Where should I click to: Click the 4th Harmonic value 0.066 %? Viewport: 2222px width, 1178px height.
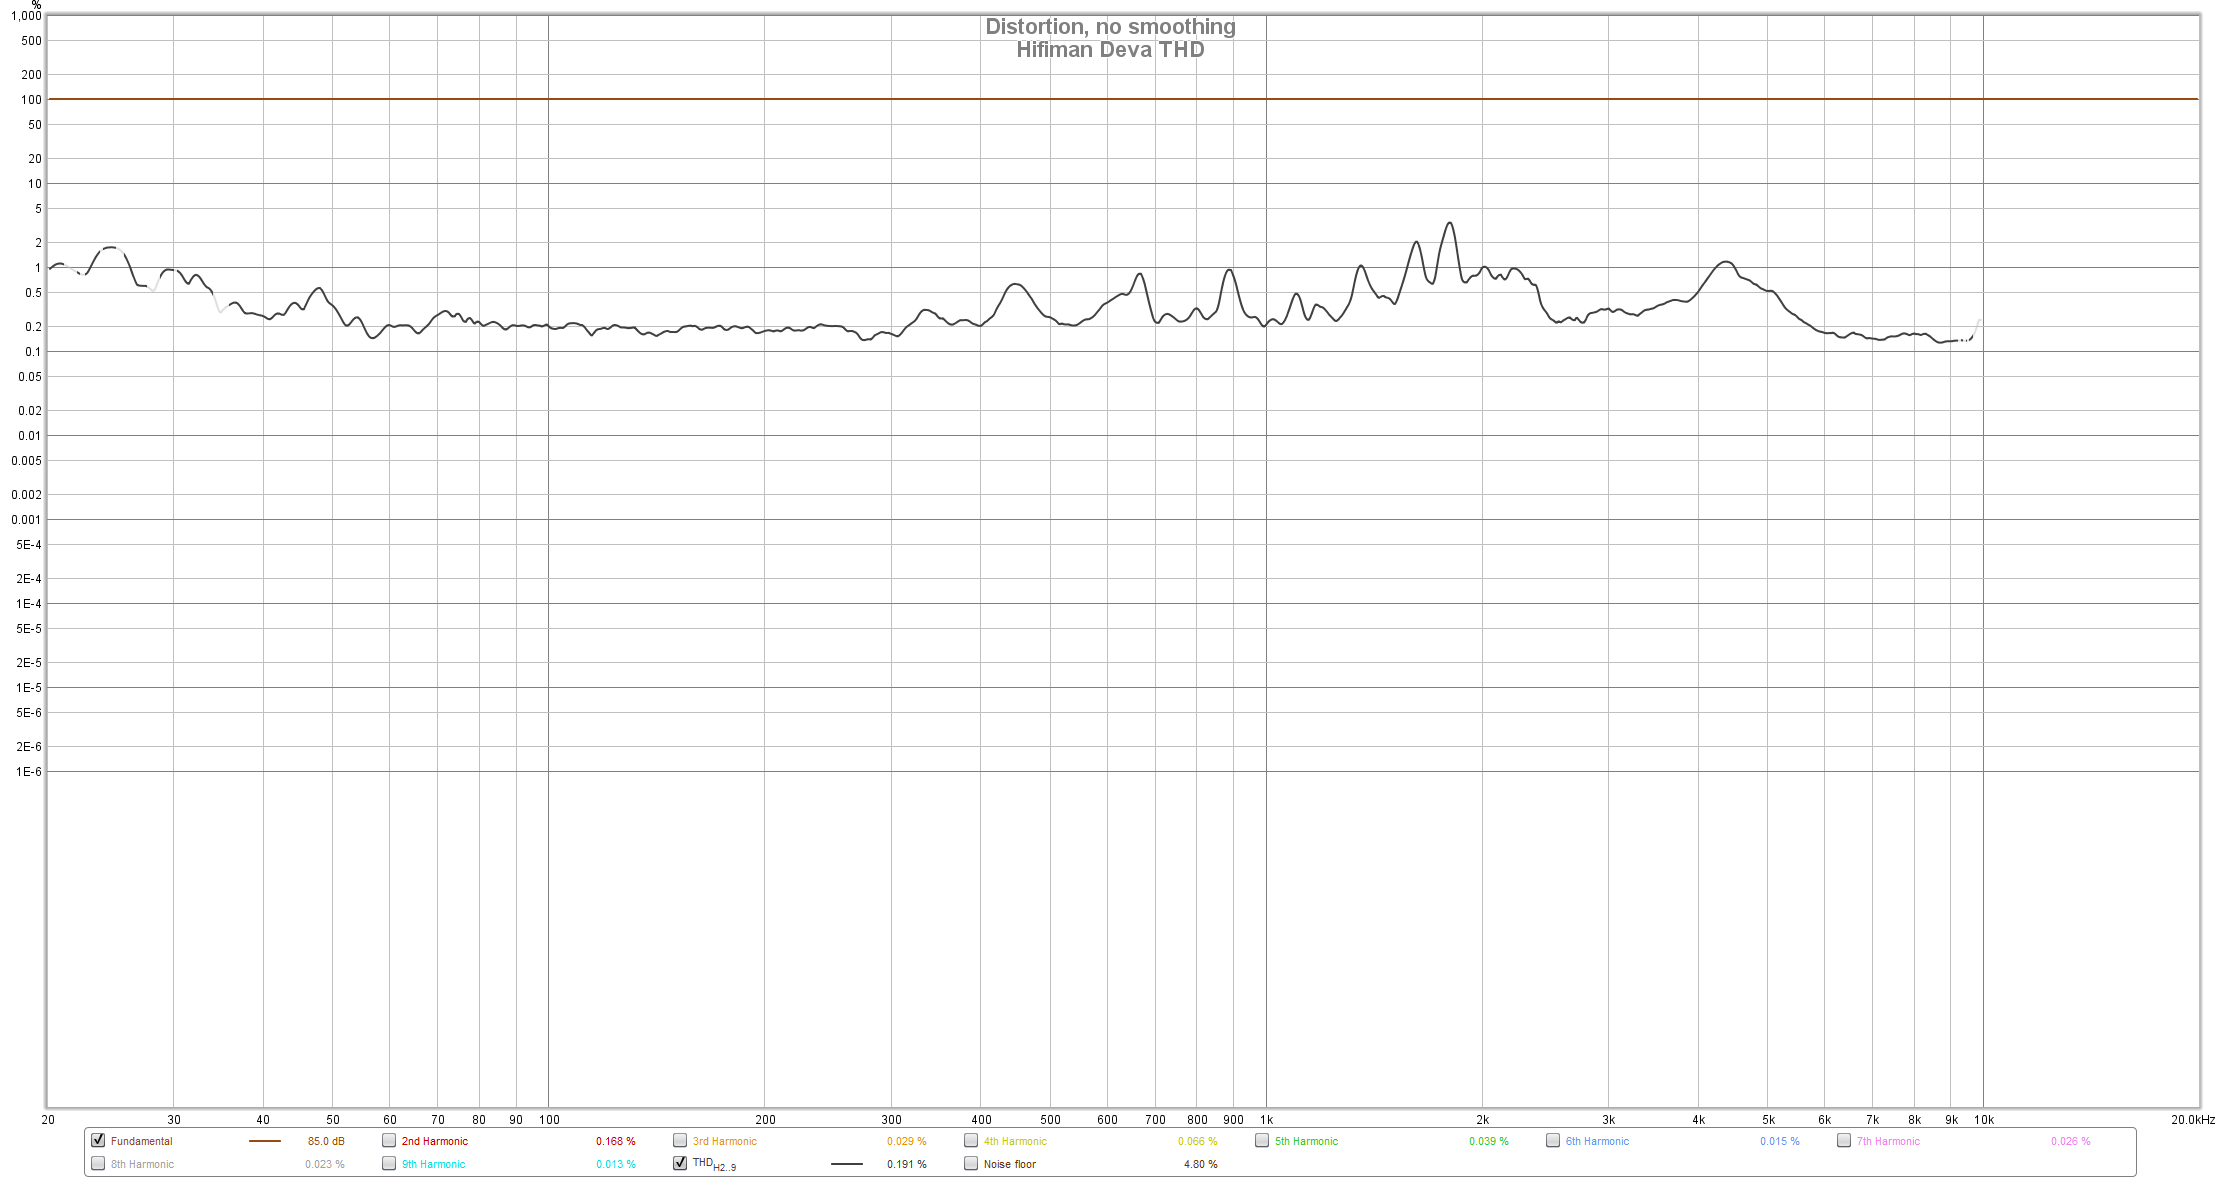tap(1198, 1141)
